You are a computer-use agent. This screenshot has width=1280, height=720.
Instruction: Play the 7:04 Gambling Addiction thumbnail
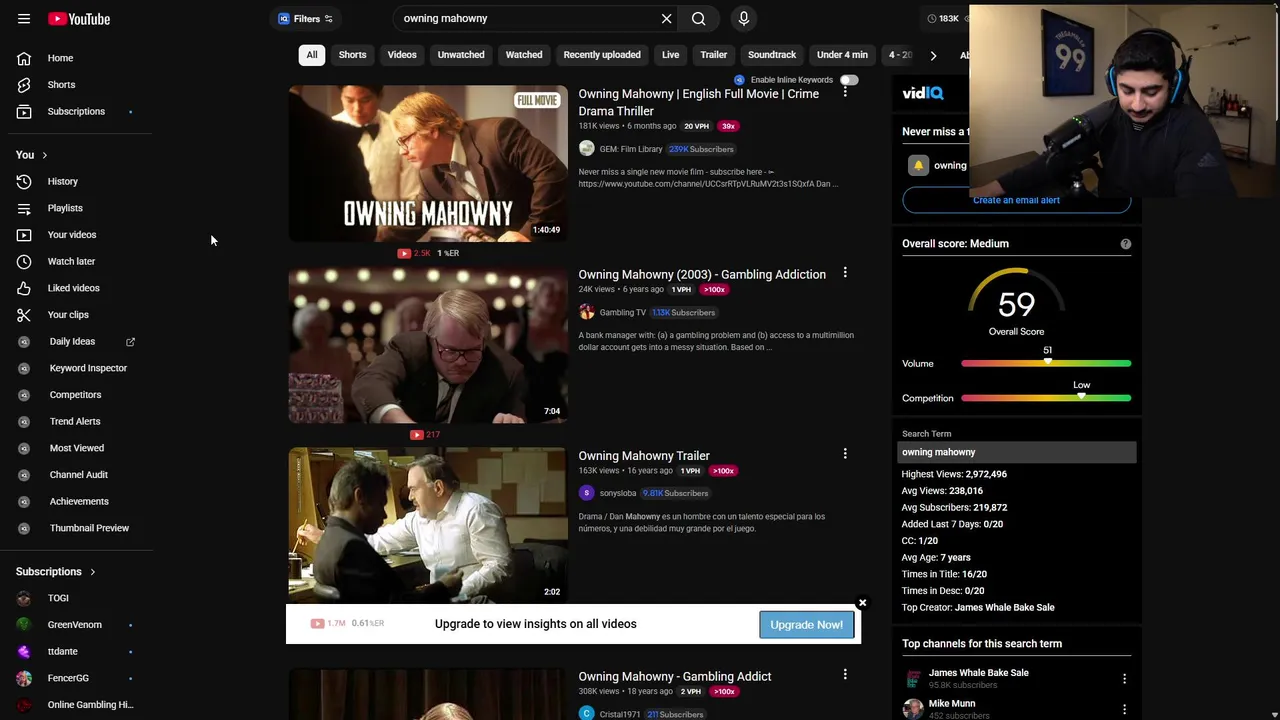428,345
